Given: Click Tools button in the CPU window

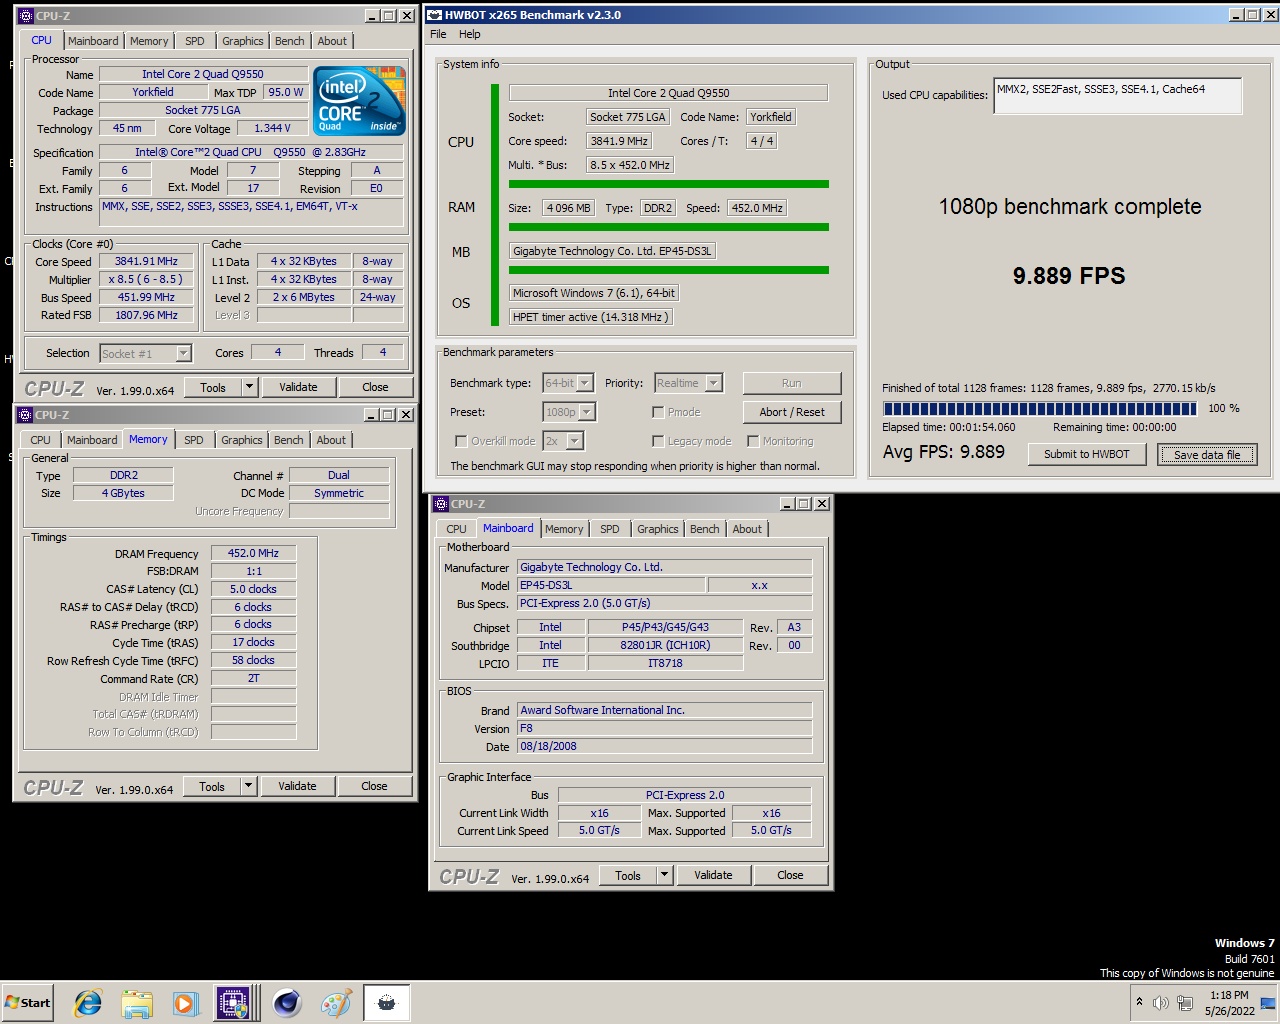Looking at the screenshot, I should [213, 387].
